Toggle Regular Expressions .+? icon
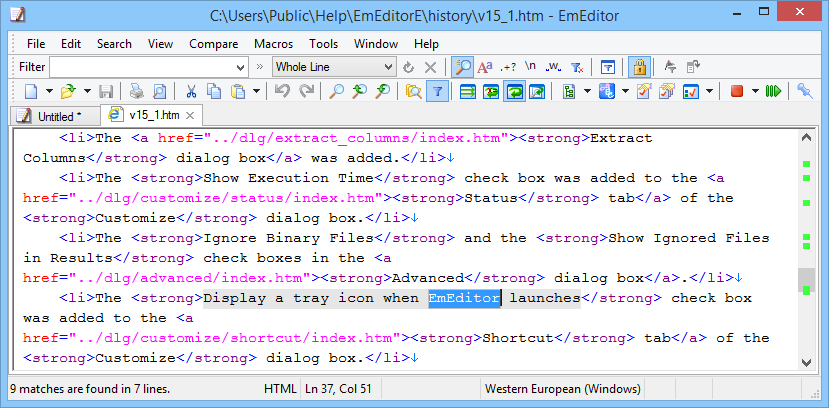 pyautogui.click(x=508, y=67)
